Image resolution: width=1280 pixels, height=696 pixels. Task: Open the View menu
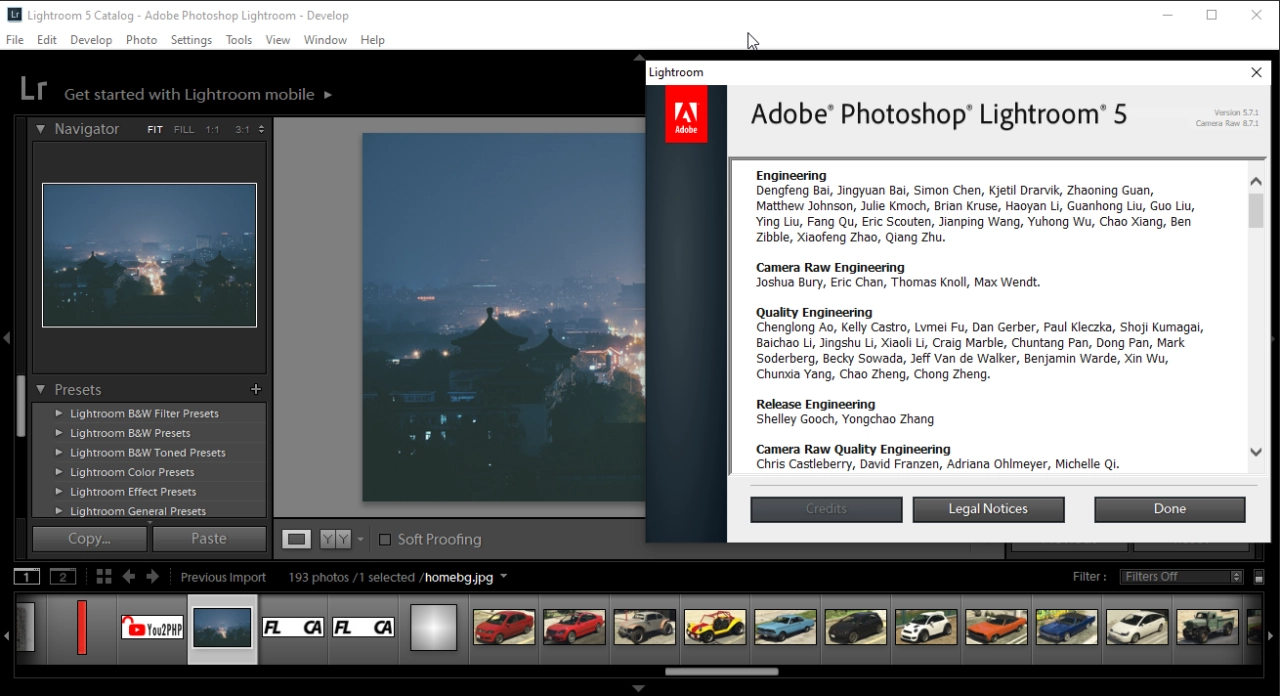pyautogui.click(x=278, y=40)
